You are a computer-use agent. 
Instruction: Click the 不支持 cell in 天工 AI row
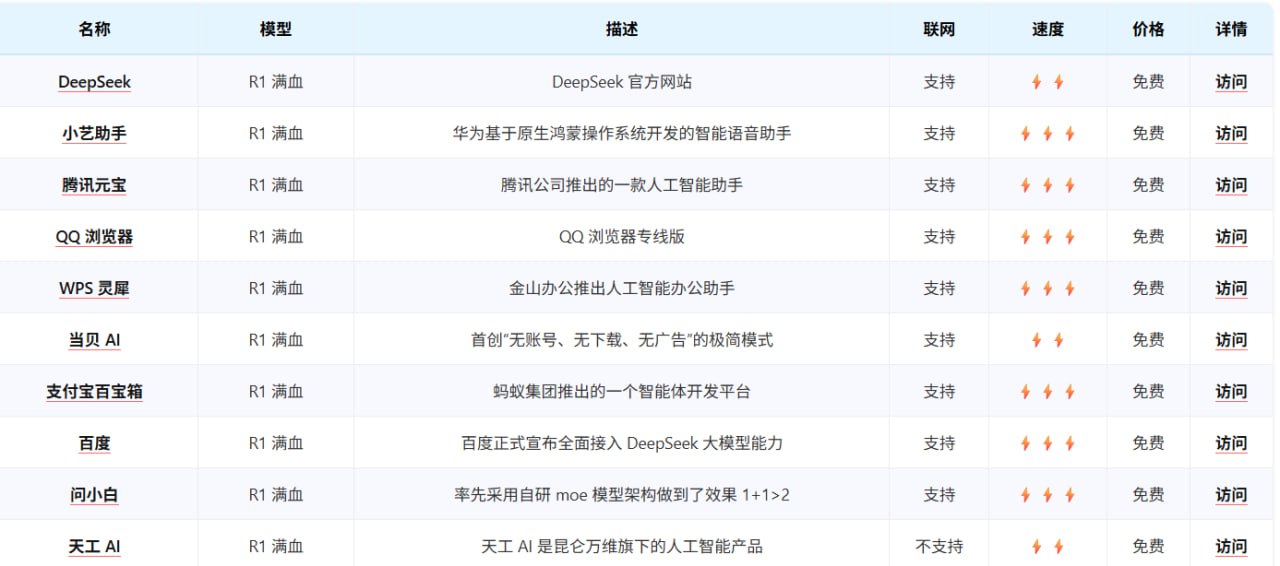coord(939,547)
